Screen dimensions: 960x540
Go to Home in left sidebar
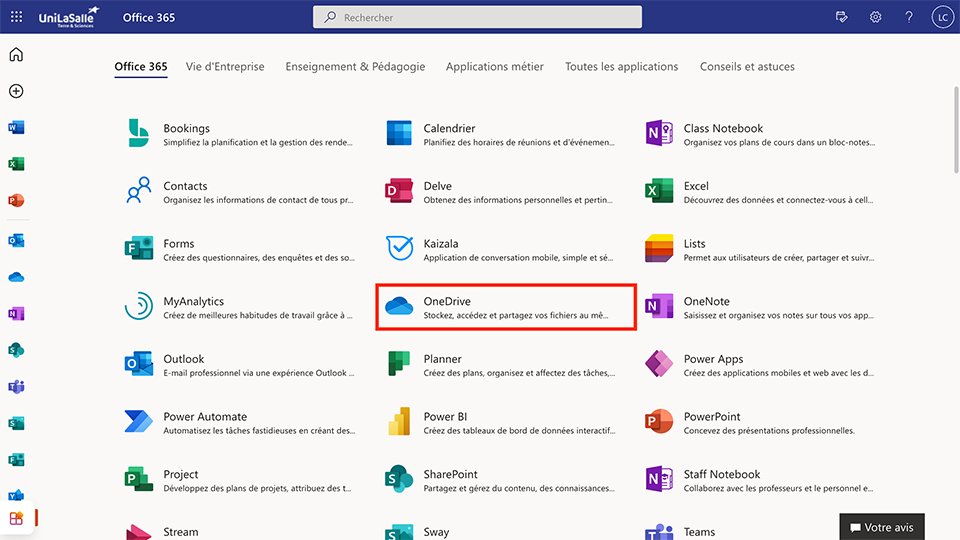tap(17, 54)
